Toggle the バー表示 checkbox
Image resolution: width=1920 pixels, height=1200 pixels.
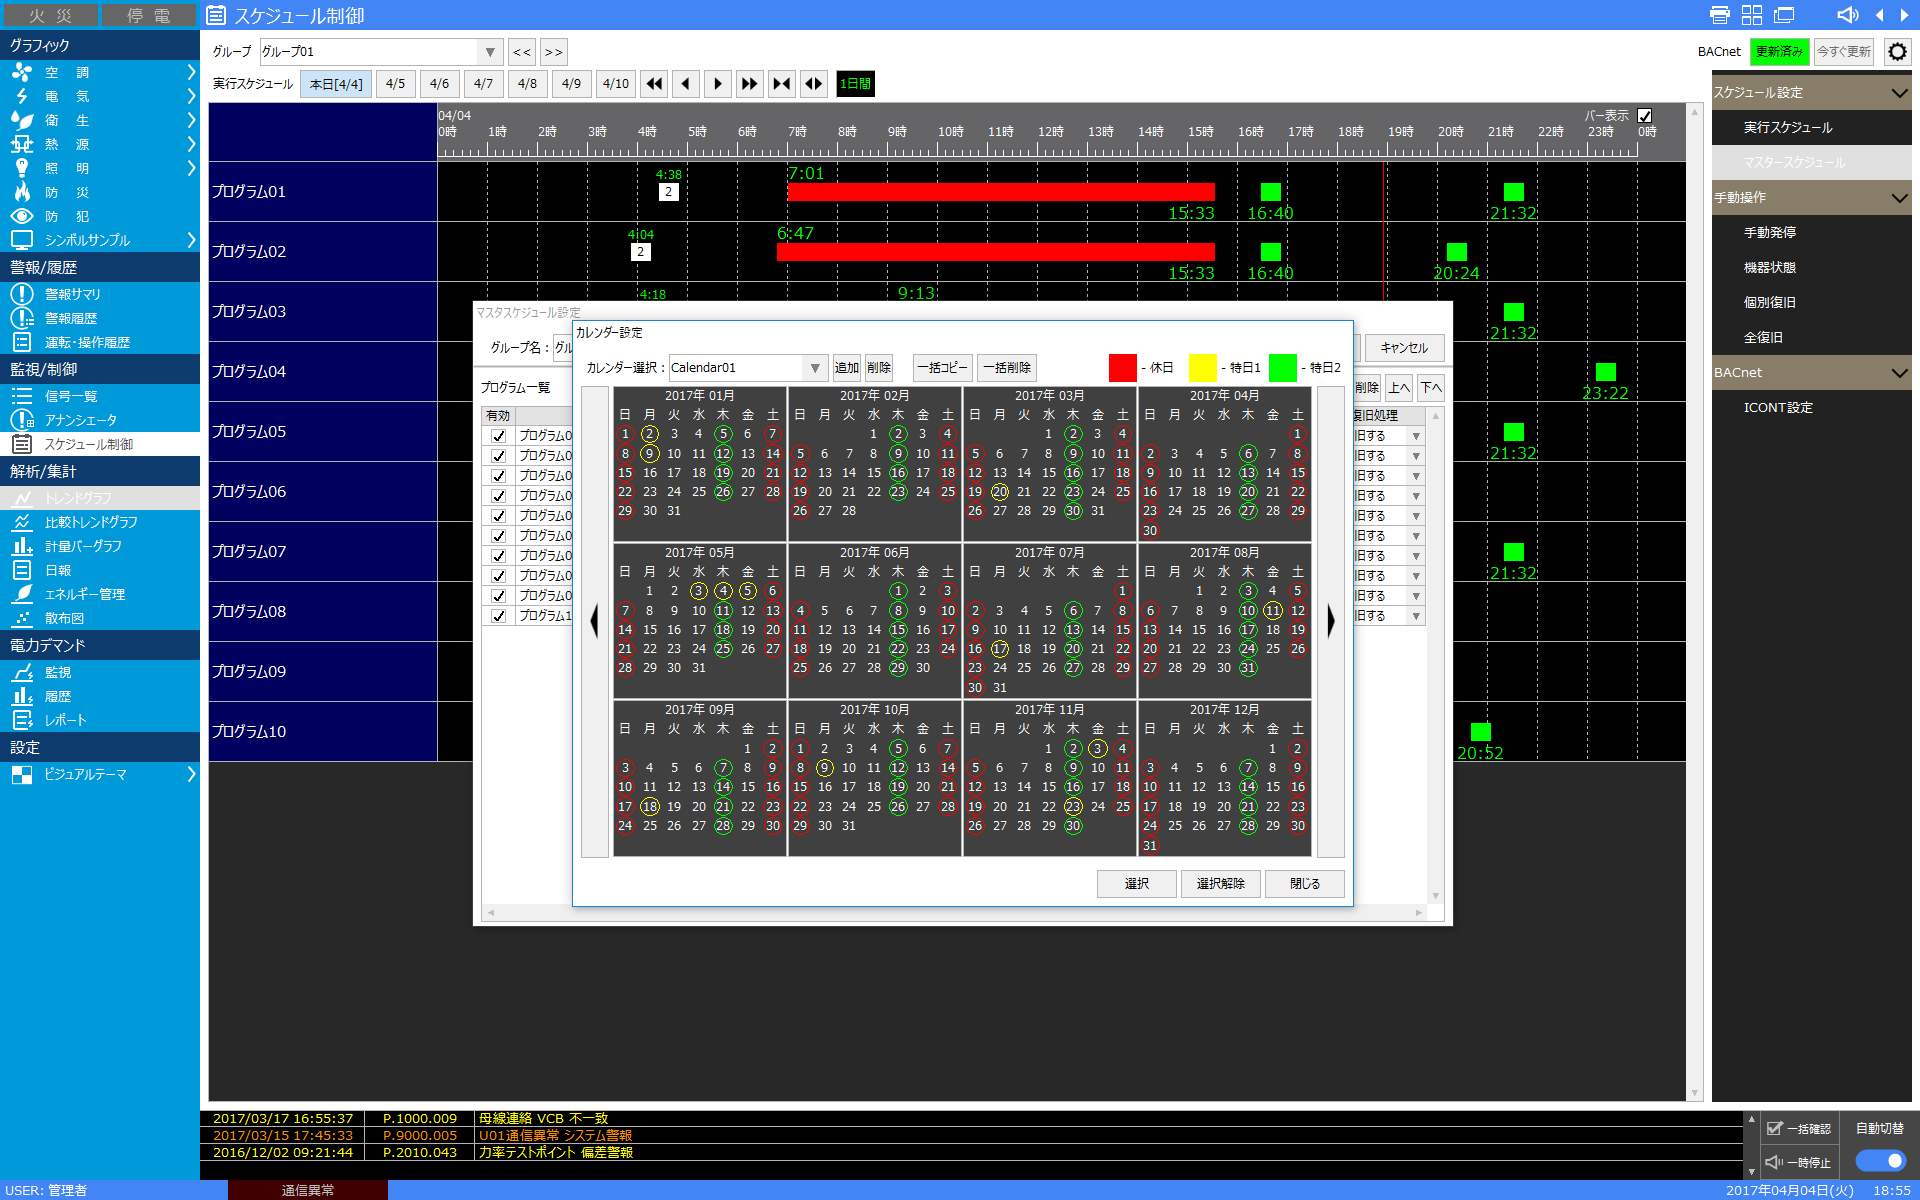pyautogui.click(x=1645, y=116)
